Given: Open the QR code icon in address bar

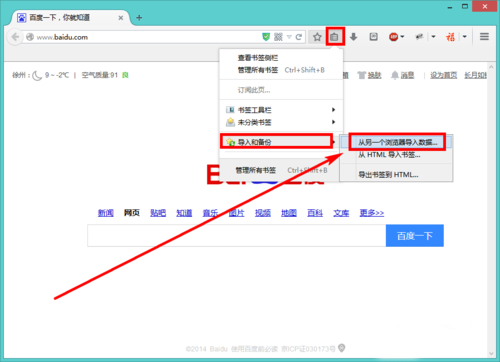Looking at the screenshot, I should point(278,37).
